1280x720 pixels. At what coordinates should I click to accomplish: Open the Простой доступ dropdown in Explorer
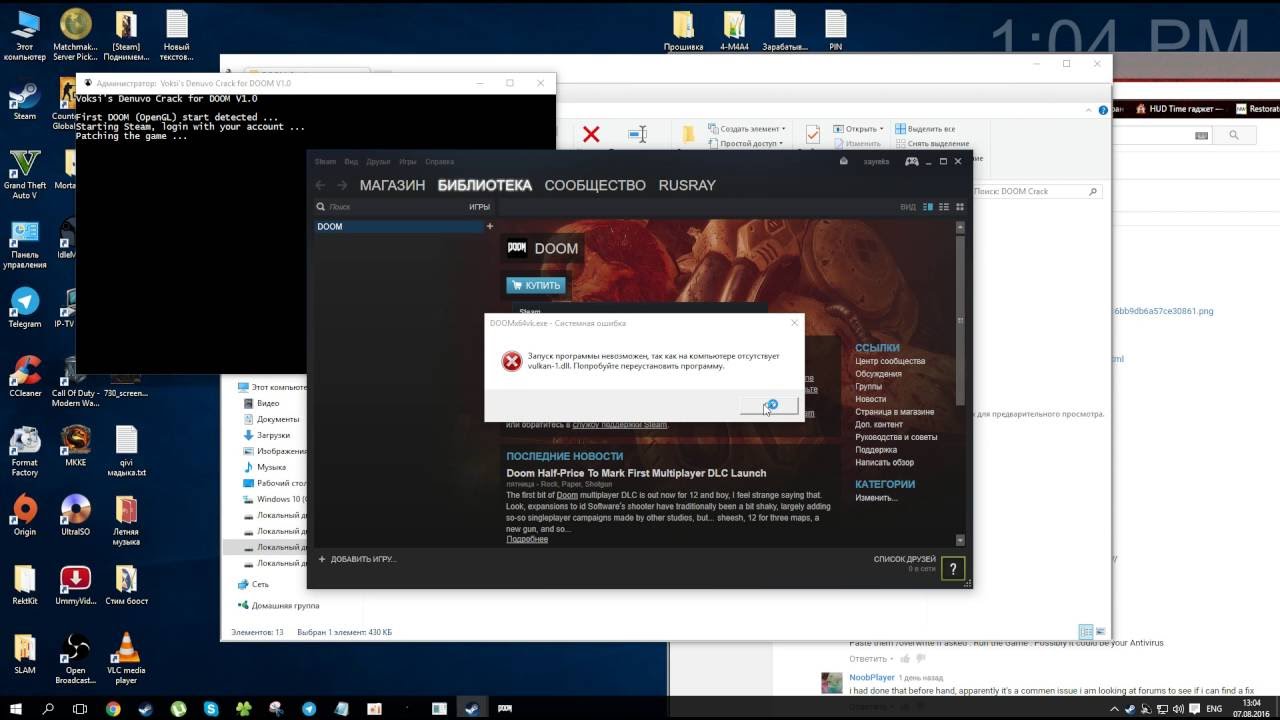[747, 144]
